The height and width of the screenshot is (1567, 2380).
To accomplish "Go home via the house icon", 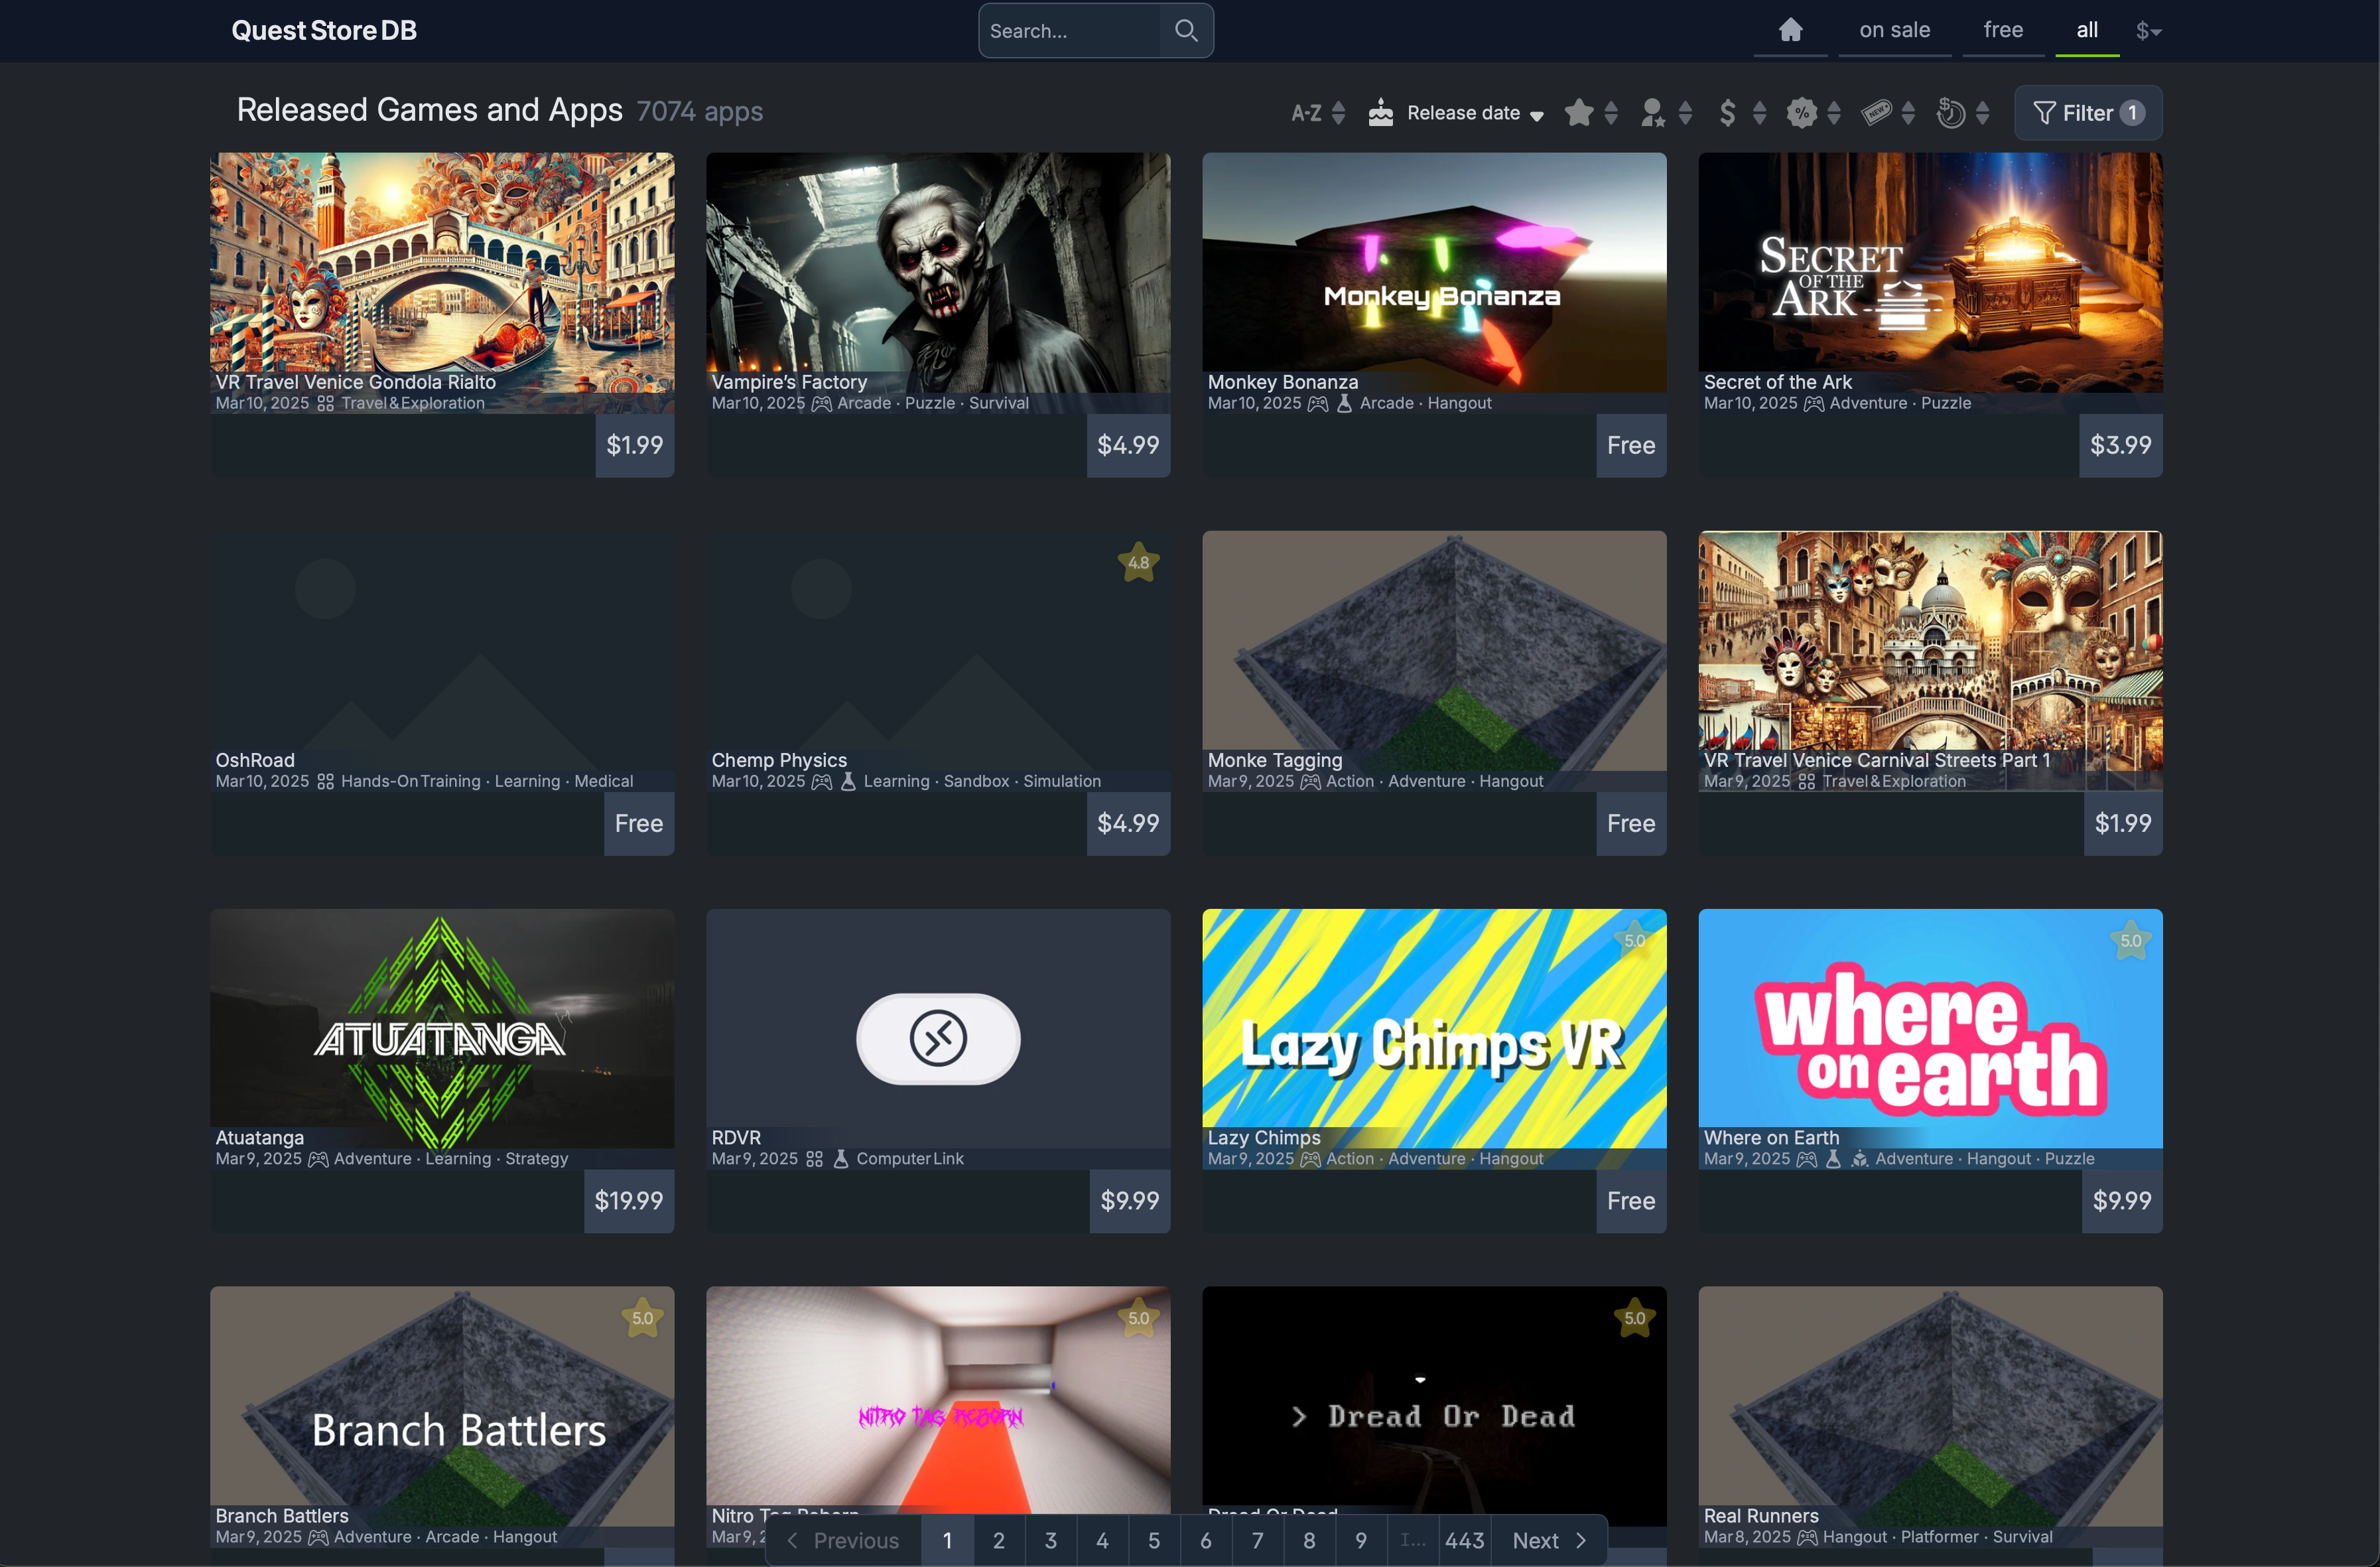I will tap(1790, 30).
